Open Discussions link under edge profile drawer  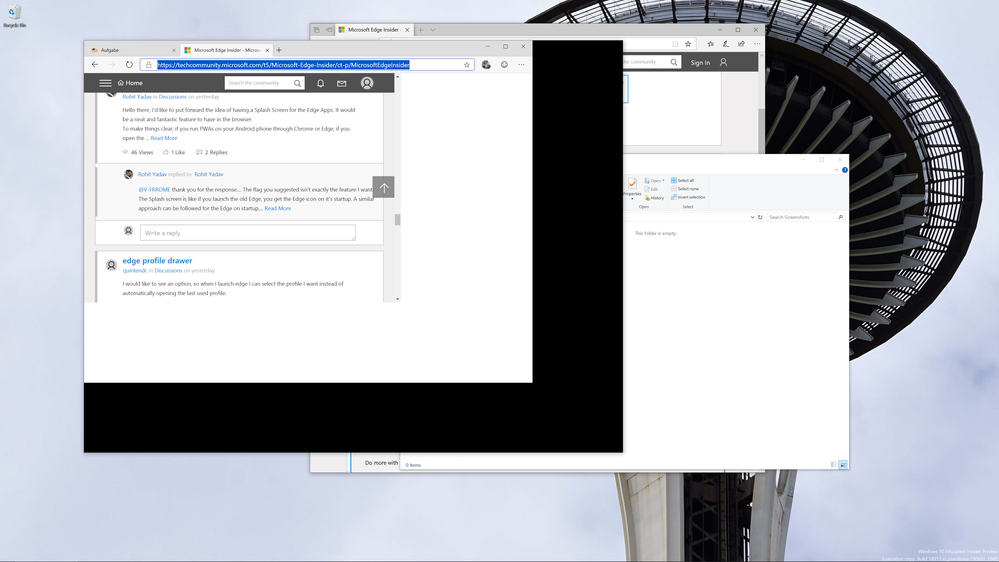pyautogui.click(x=168, y=270)
